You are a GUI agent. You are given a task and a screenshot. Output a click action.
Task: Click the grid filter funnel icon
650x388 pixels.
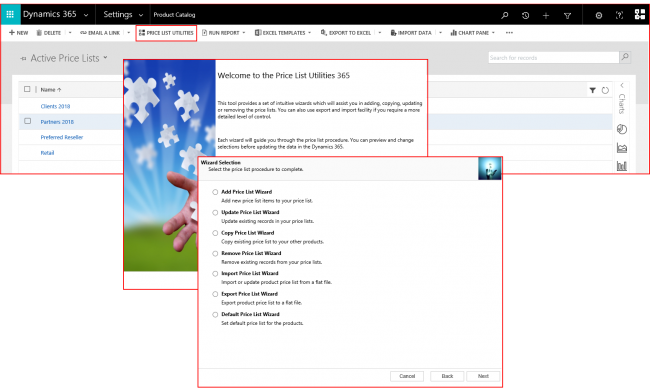pos(593,90)
